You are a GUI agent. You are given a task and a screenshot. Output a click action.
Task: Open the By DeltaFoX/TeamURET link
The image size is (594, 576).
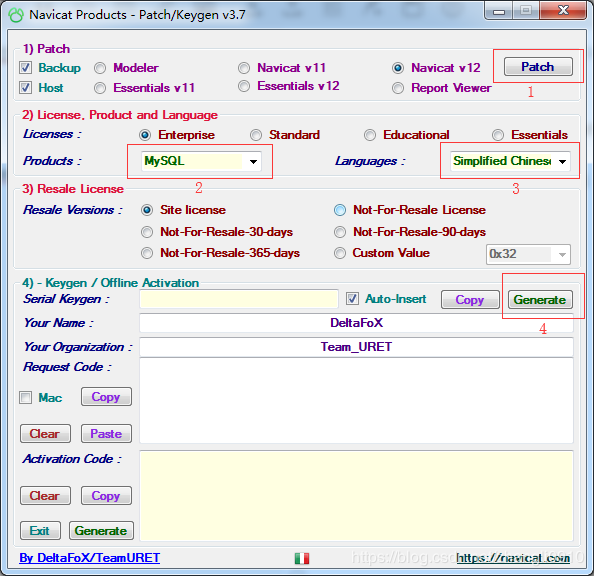coord(90,558)
